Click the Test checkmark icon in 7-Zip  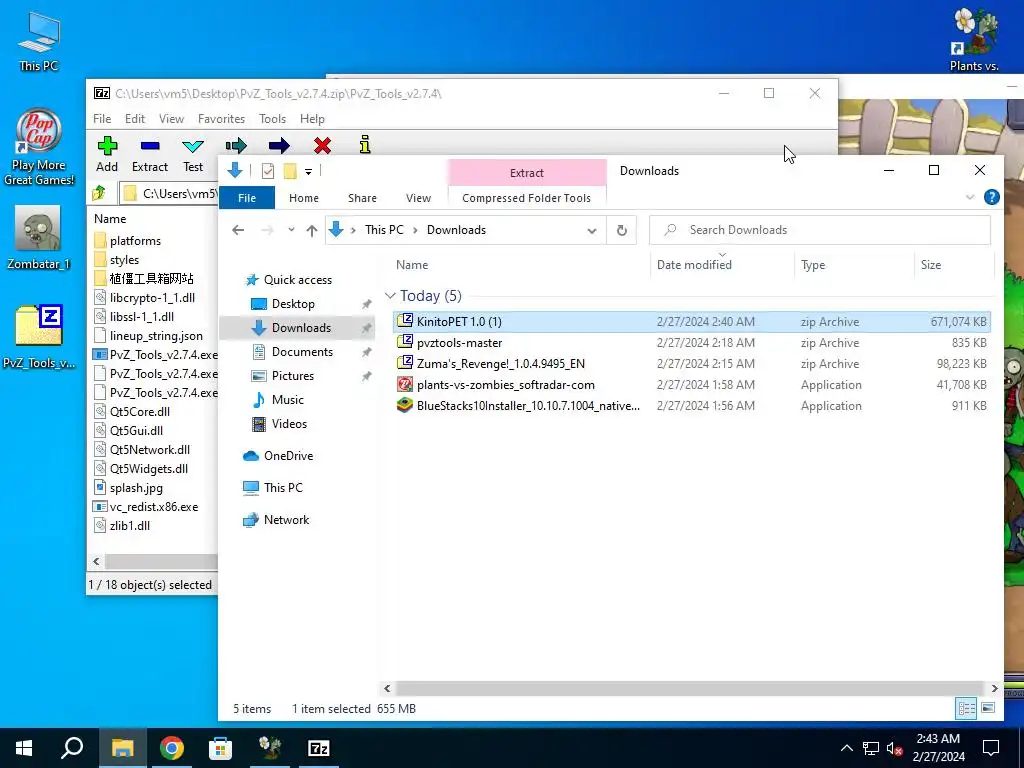(193, 146)
